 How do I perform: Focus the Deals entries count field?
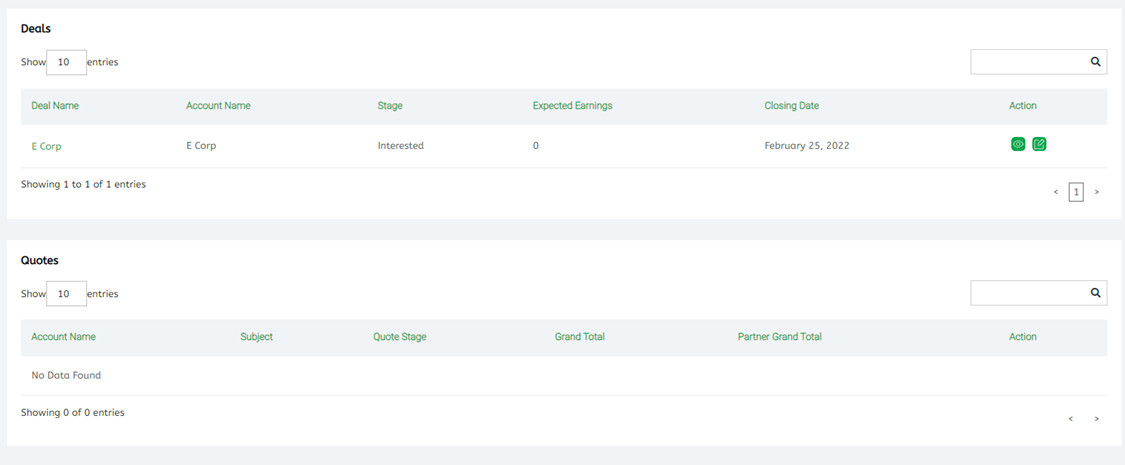pos(66,62)
